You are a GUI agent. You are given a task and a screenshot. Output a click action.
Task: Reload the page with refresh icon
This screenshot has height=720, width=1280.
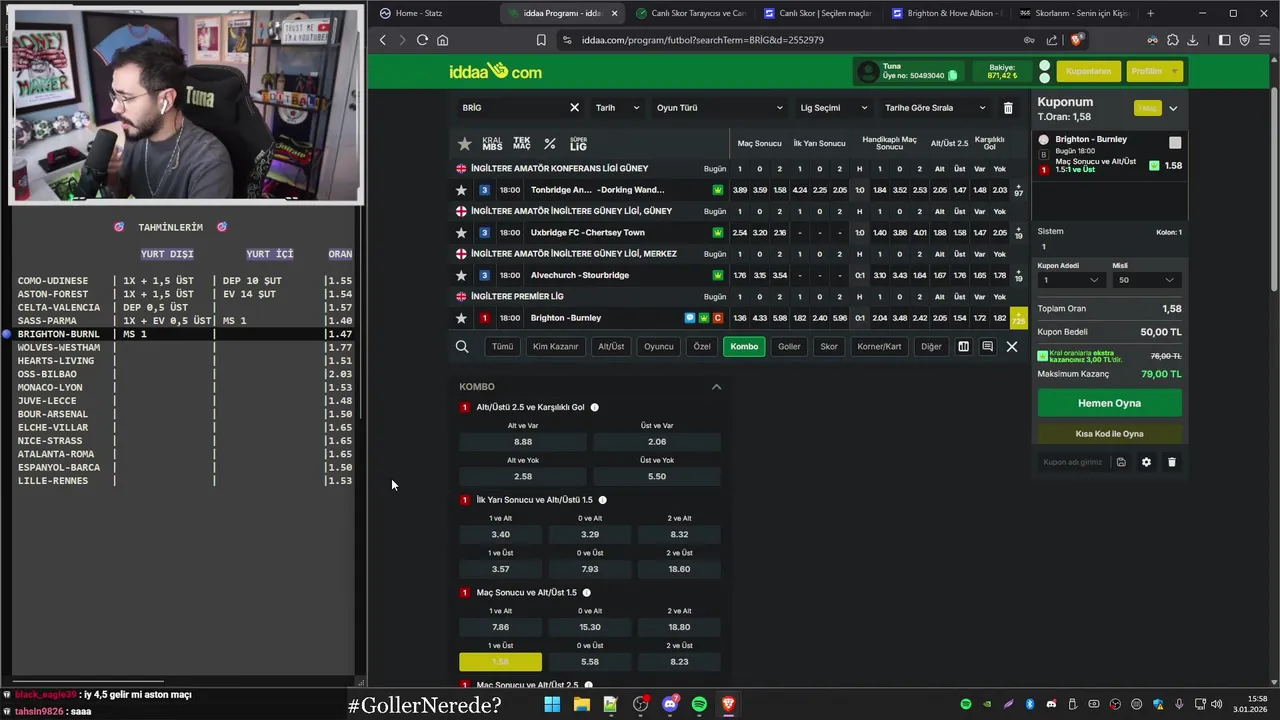(422, 40)
